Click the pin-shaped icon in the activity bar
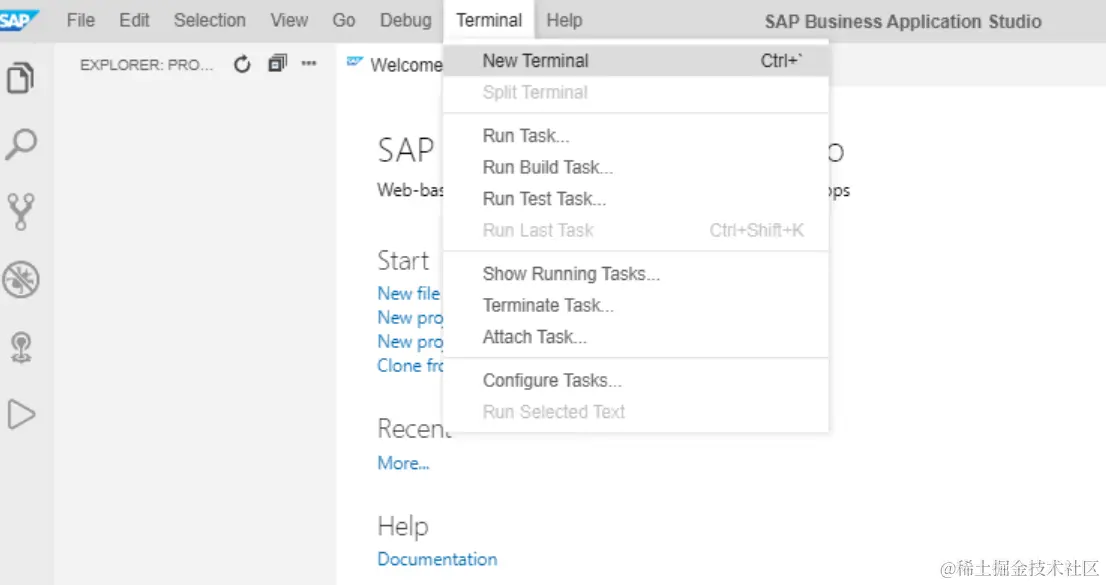Screen dimensions: 1106x585 tap(20, 347)
